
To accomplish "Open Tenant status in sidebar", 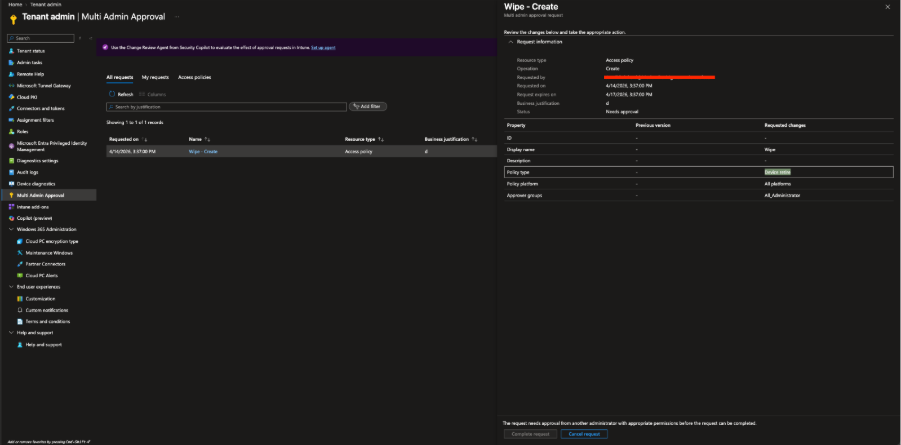I will pos(30,50).
